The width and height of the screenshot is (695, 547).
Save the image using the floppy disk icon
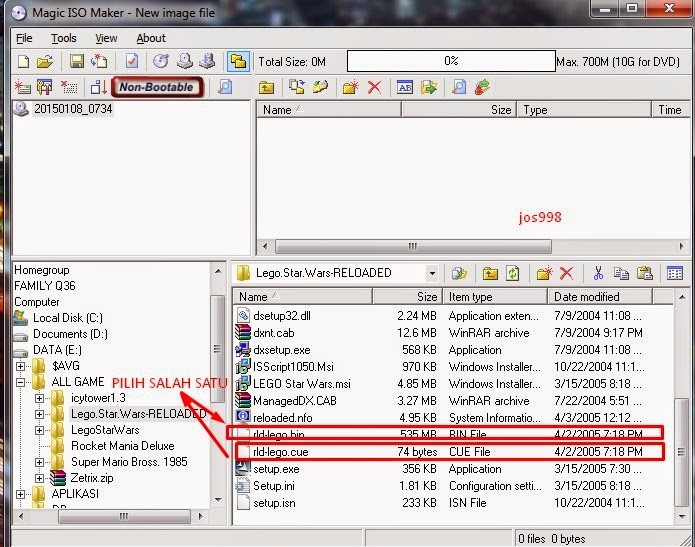[77, 61]
